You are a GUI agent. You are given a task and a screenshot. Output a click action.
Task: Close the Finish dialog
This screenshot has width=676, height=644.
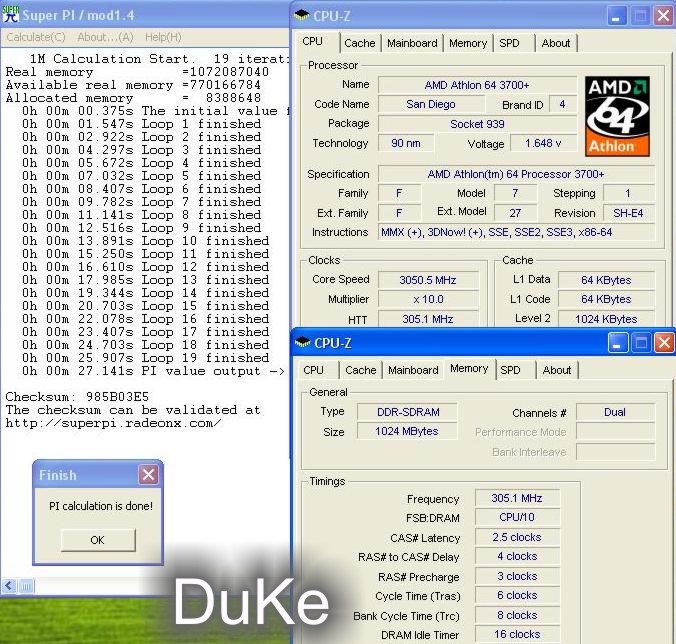[x=148, y=475]
